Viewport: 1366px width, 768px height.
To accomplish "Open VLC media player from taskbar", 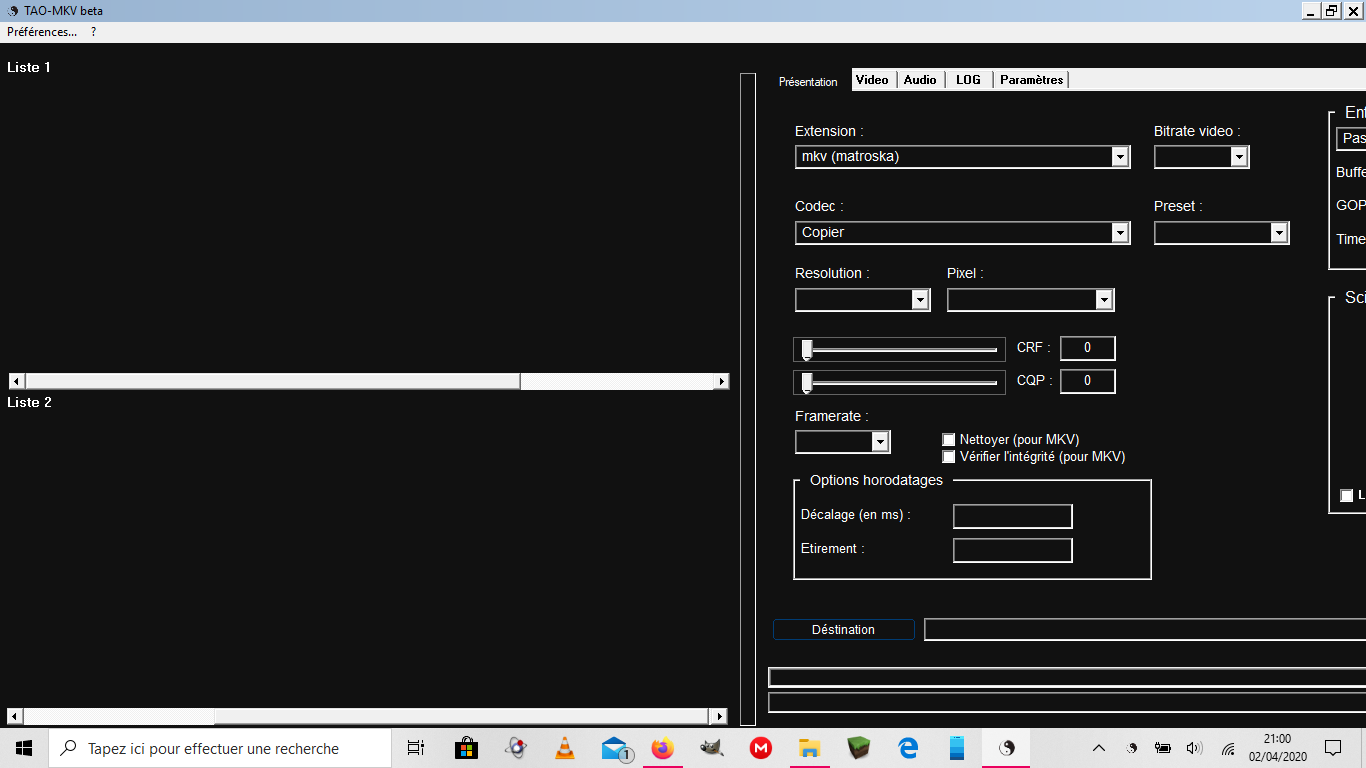I will [564, 748].
